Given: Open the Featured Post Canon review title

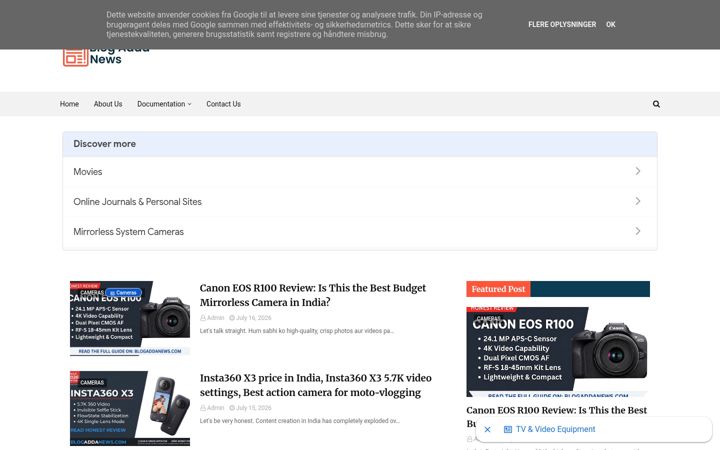Looking at the screenshot, I should (x=557, y=410).
